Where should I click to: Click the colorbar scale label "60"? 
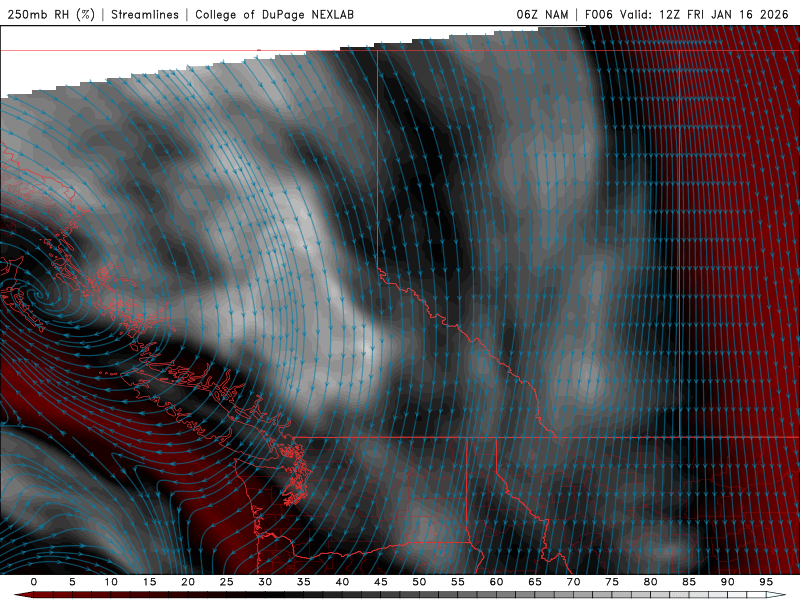[x=496, y=582]
